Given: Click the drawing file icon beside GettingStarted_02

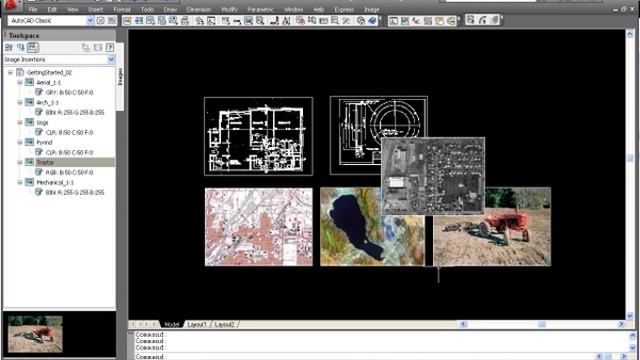Looking at the screenshot, I should click(20, 73).
